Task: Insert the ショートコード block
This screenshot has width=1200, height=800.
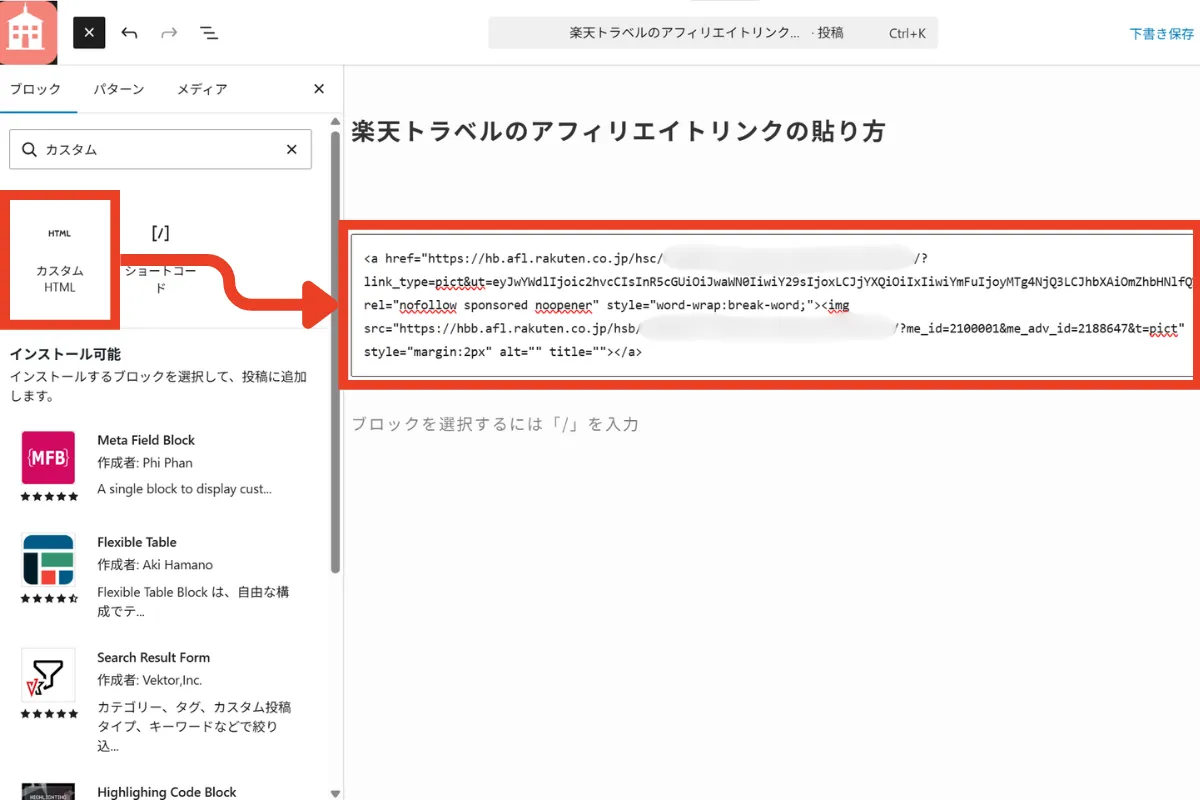Action: tap(160, 259)
